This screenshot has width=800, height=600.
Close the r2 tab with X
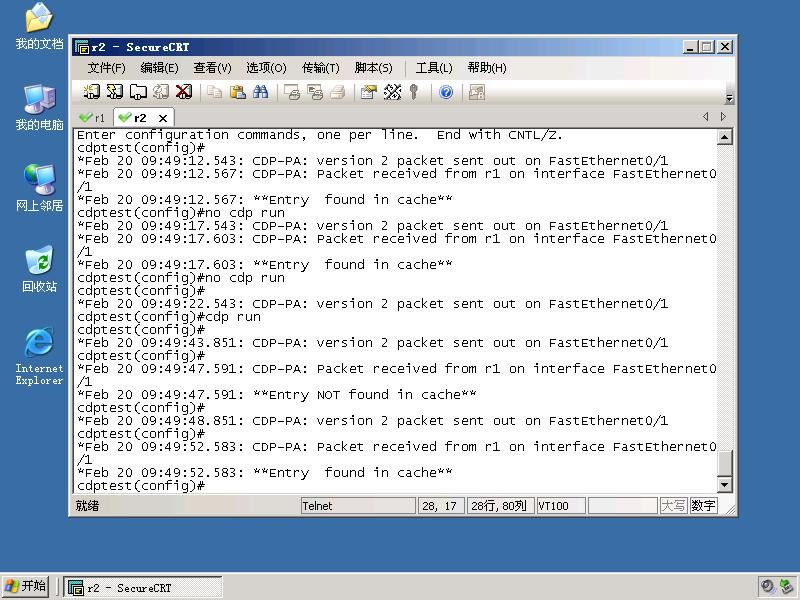(163, 118)
